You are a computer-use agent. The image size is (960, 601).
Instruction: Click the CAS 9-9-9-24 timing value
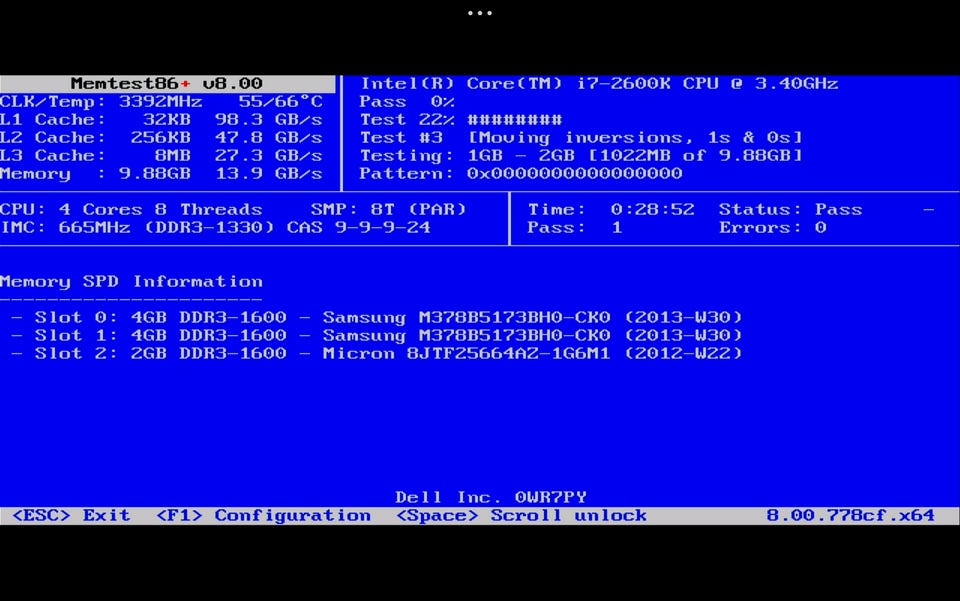tap(359, 228)
